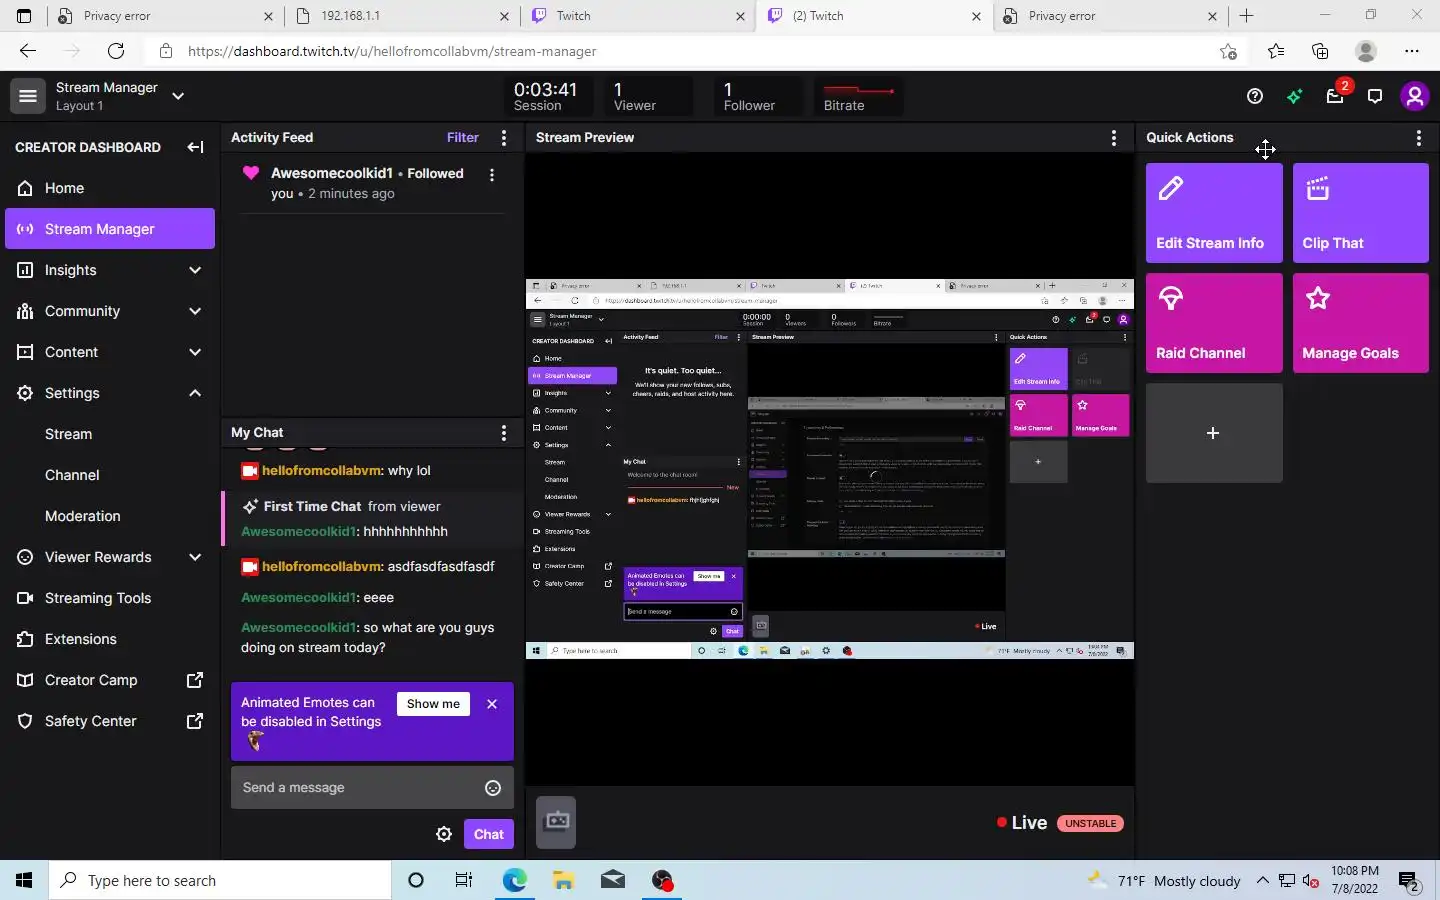Viewport: 1440px width, 900px height.
Task: Open browser settings ellipsis menu
Action: (1411, 51)
